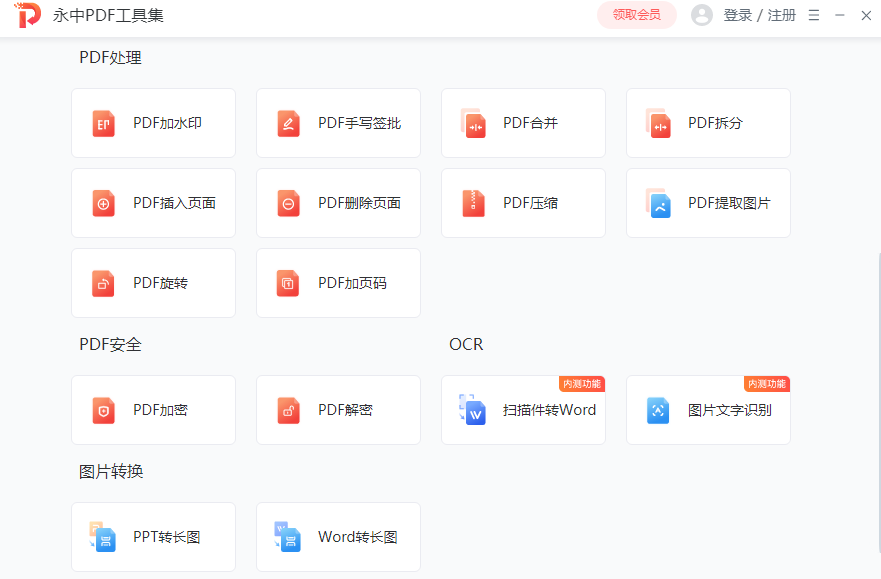Image resolution: width=881 pixels, height=579 pixels.
Task: Select the PDF提取图片 label text
Action: [x=729, y=203]
